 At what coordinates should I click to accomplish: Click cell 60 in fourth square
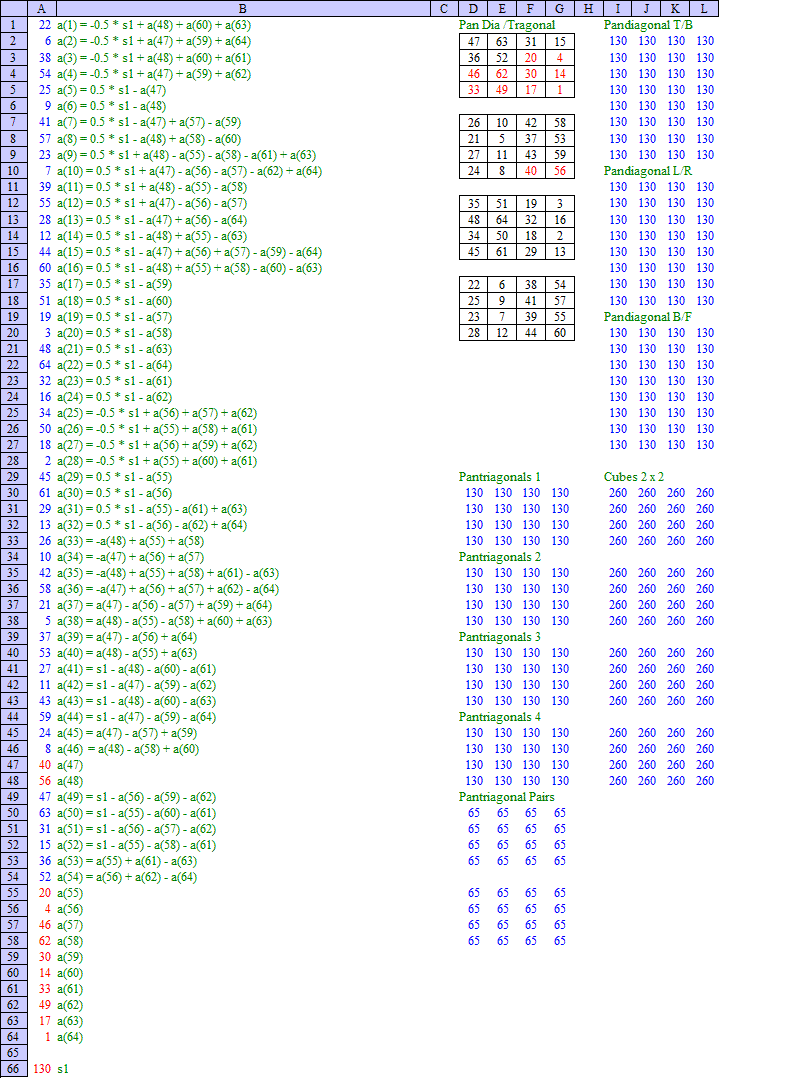coord(560,333)
